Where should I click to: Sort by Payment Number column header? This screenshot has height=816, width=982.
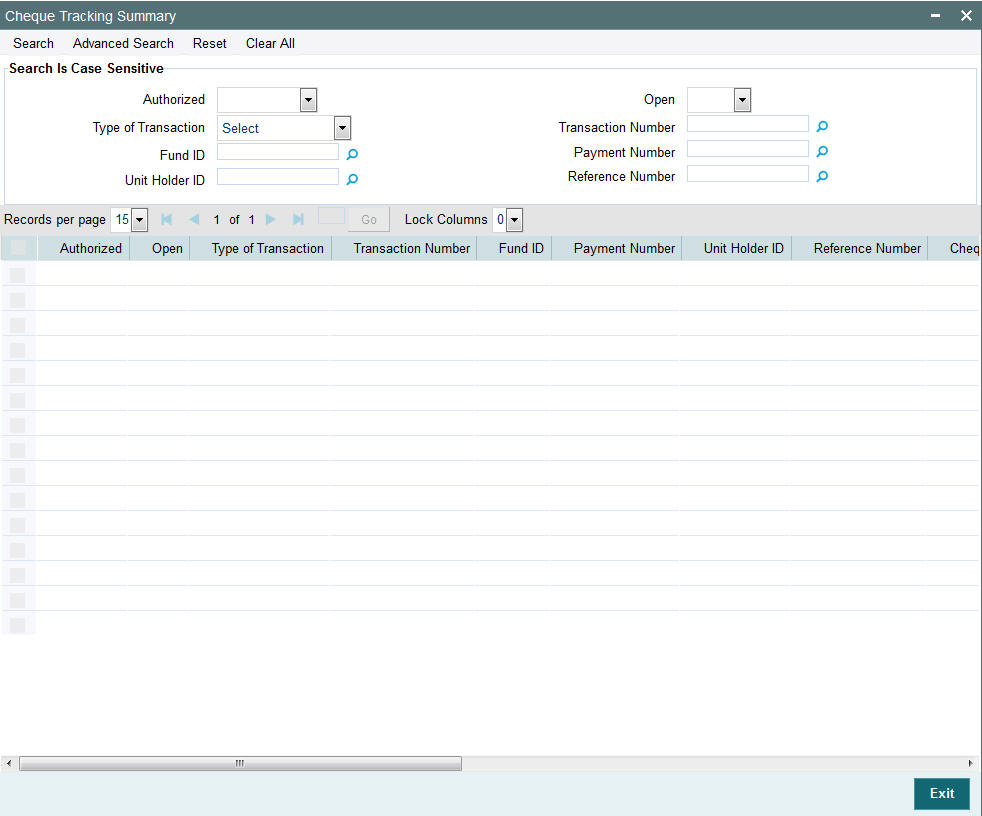click(x=624, y=248)
